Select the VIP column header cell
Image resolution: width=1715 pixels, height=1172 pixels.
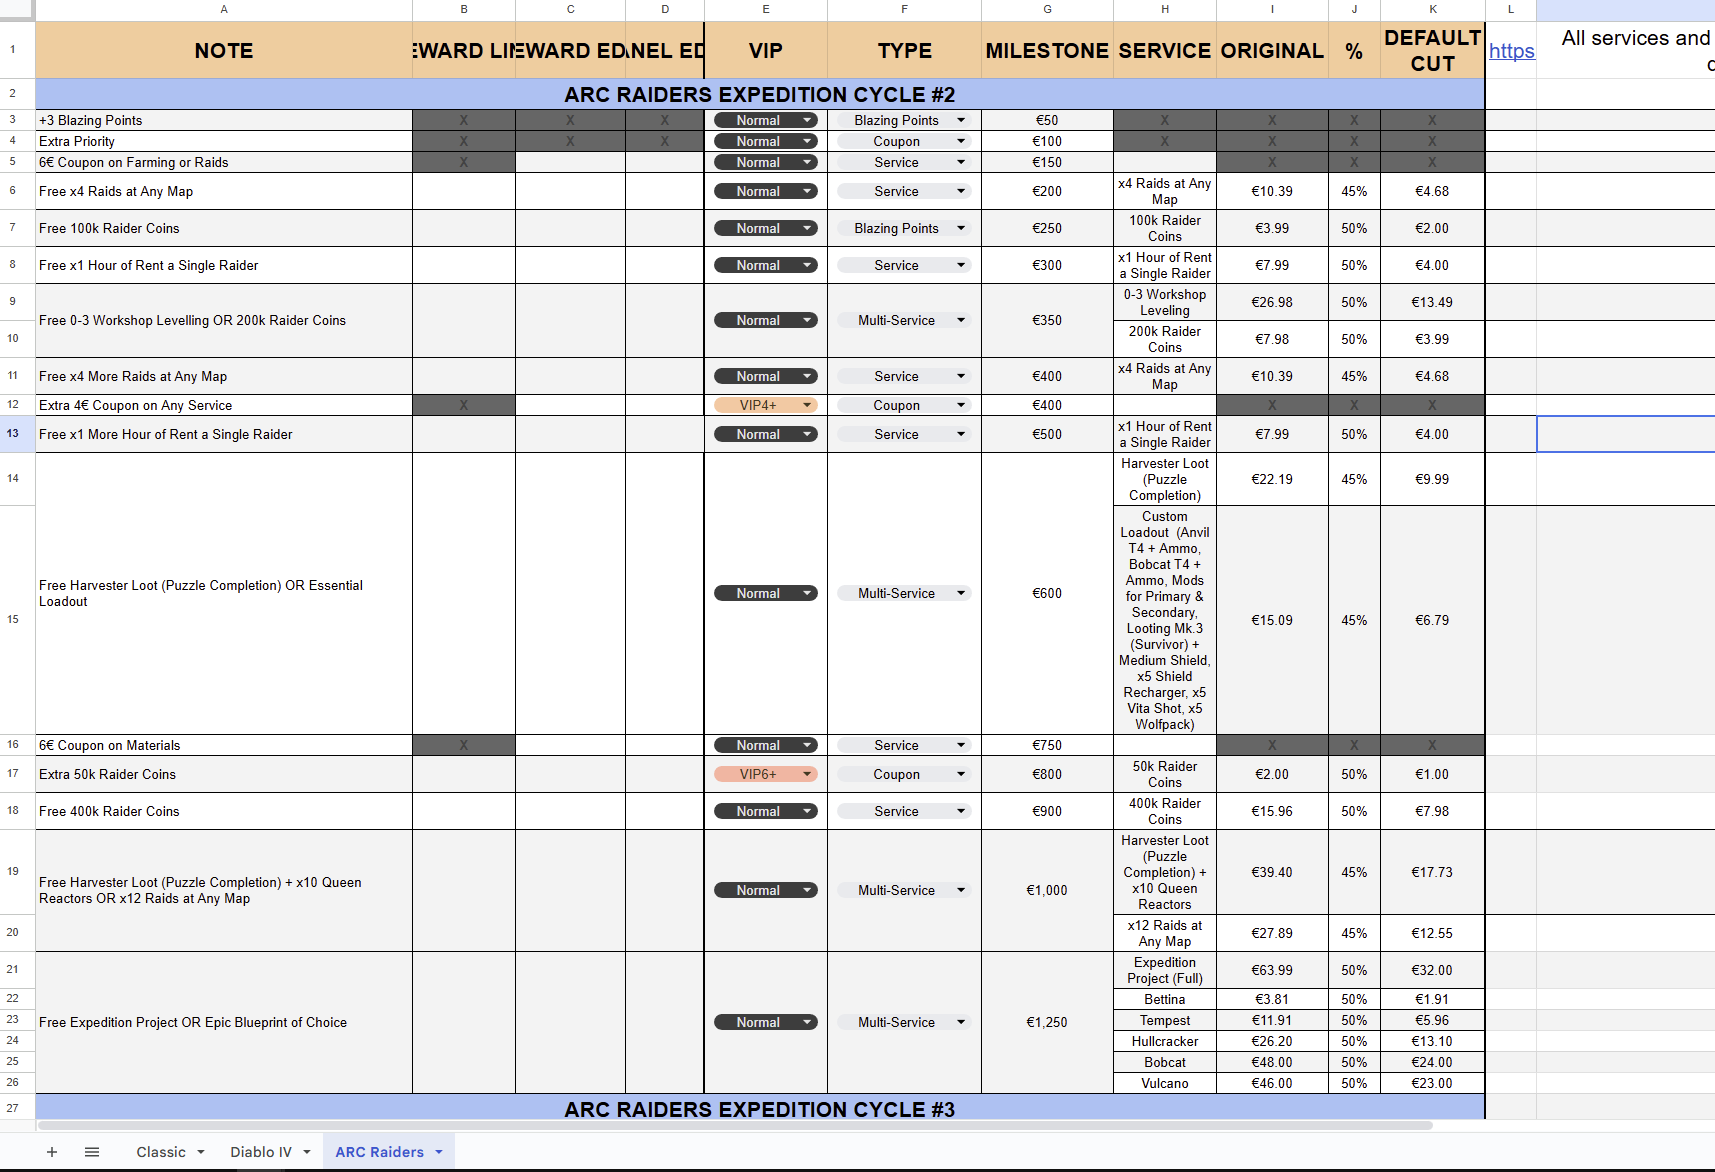coord(766,50)
